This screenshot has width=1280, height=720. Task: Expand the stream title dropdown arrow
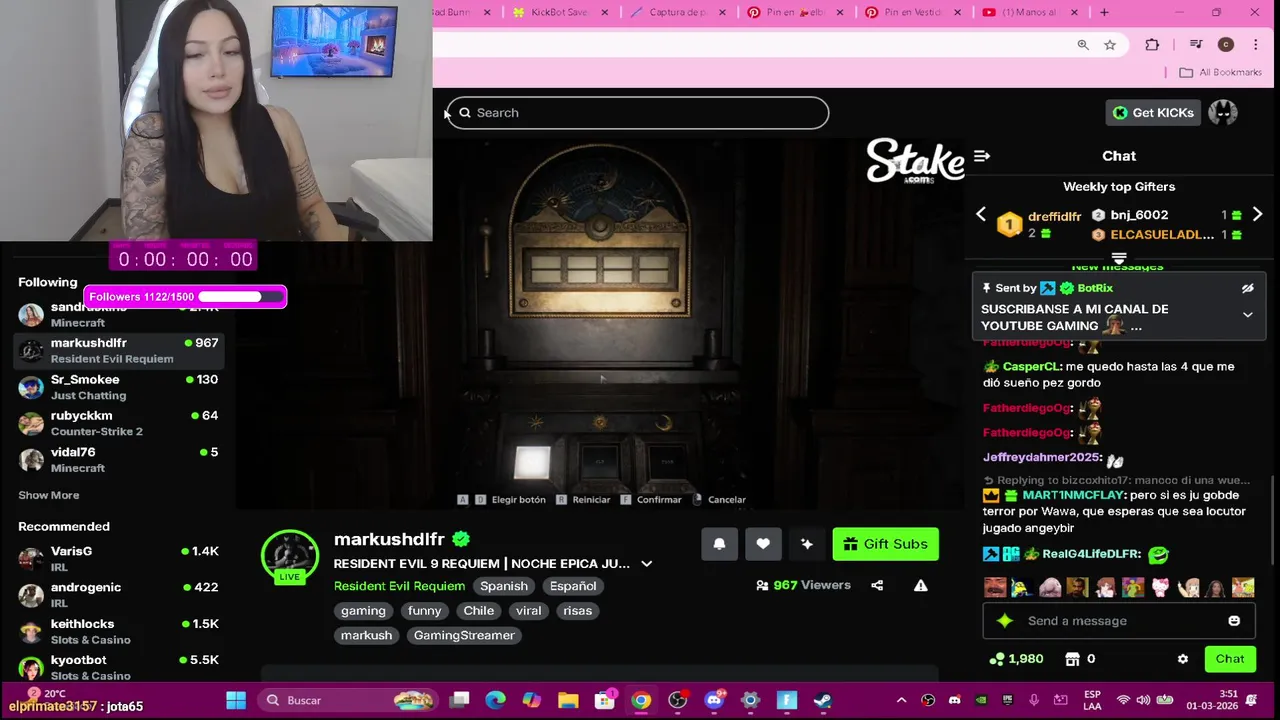point(646,564)
